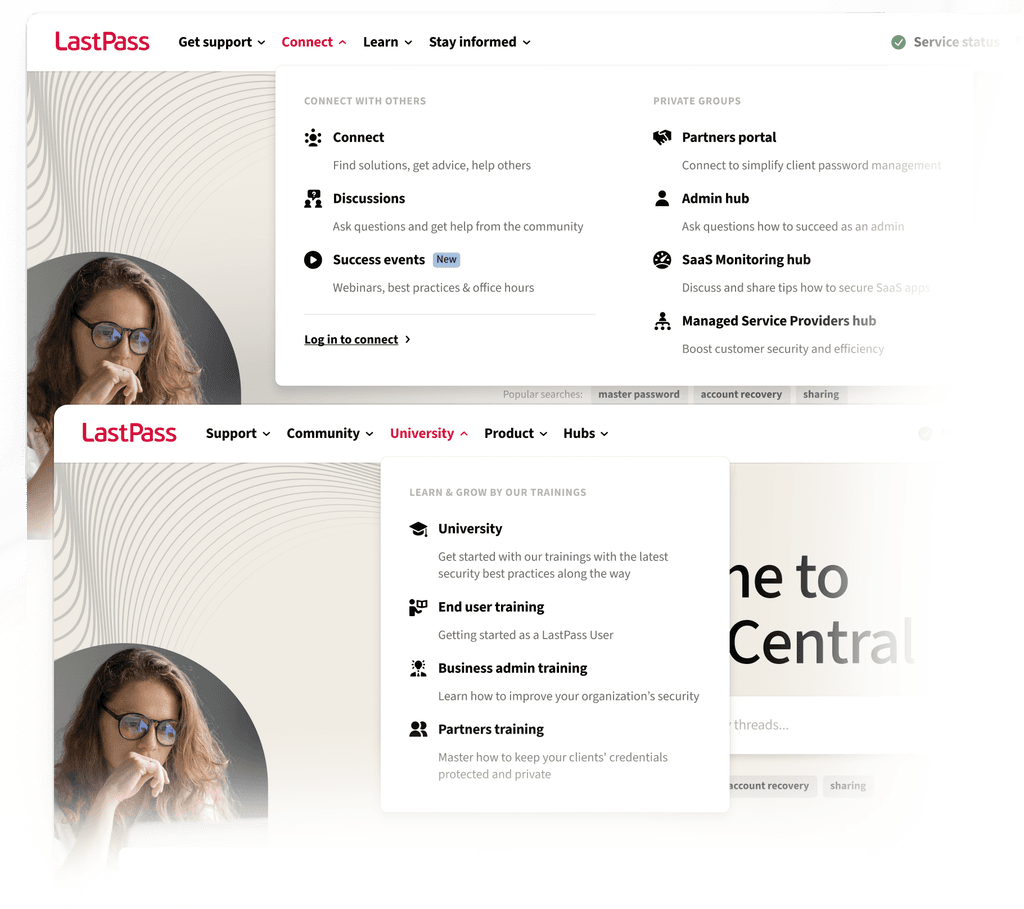The height and width of the screenshot is (909, 1024).
Task: Click the Success events play icon
Action: [313, 260]
